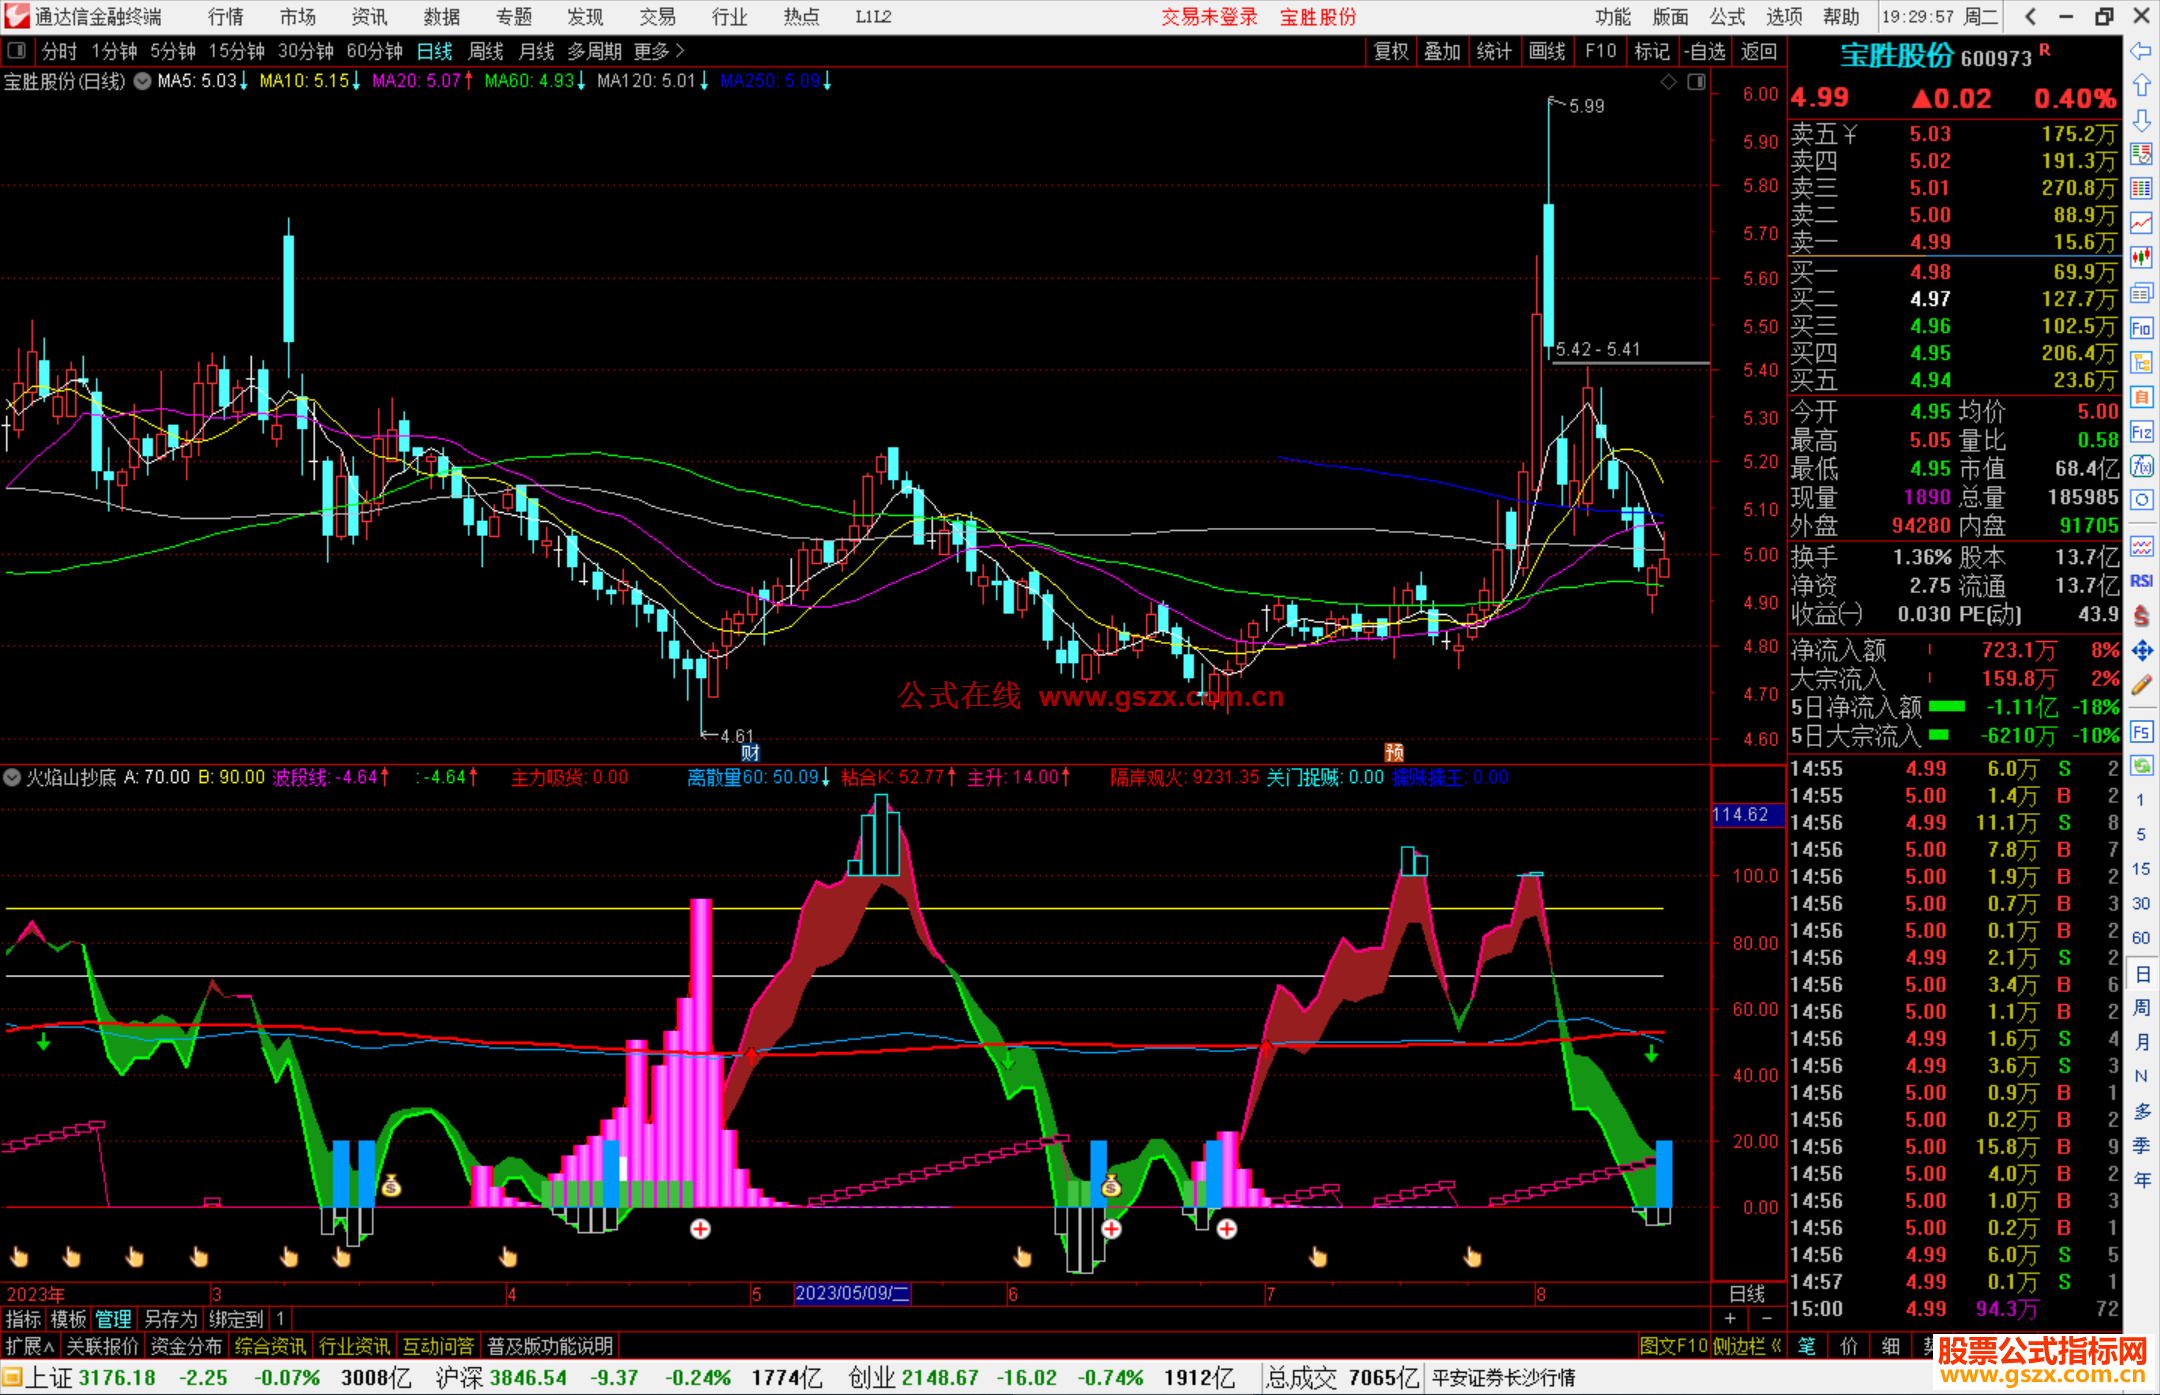Click the 另存为 button below the chart
This screenshot has height=1395, width=2160.
pos(170,1319)
